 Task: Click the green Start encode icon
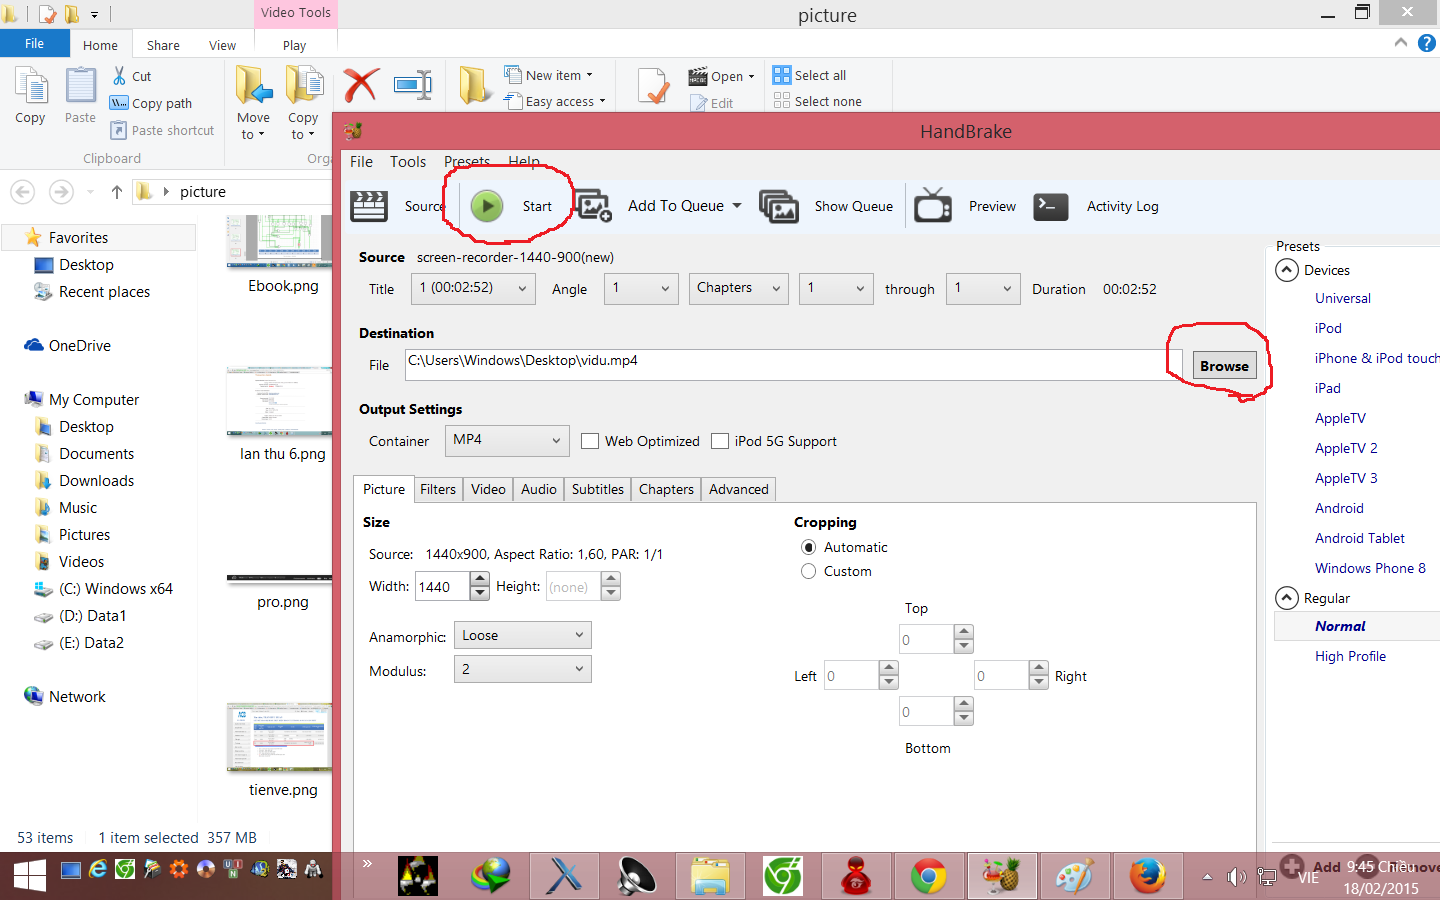487,206
